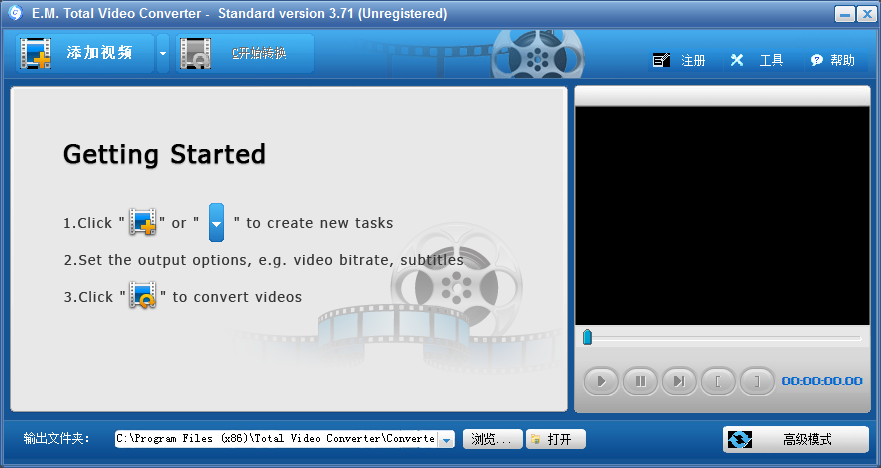Switch to 高级模式 advanced mode
881x468 pixels.
click(x=796, y=439)
